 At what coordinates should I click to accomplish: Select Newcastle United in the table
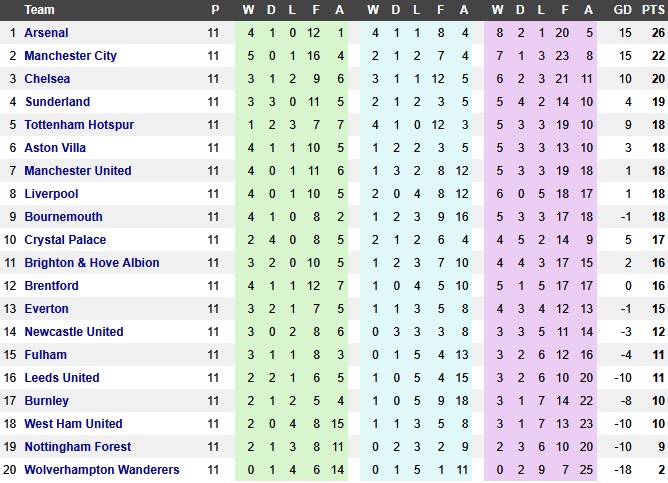pos(74,332)
